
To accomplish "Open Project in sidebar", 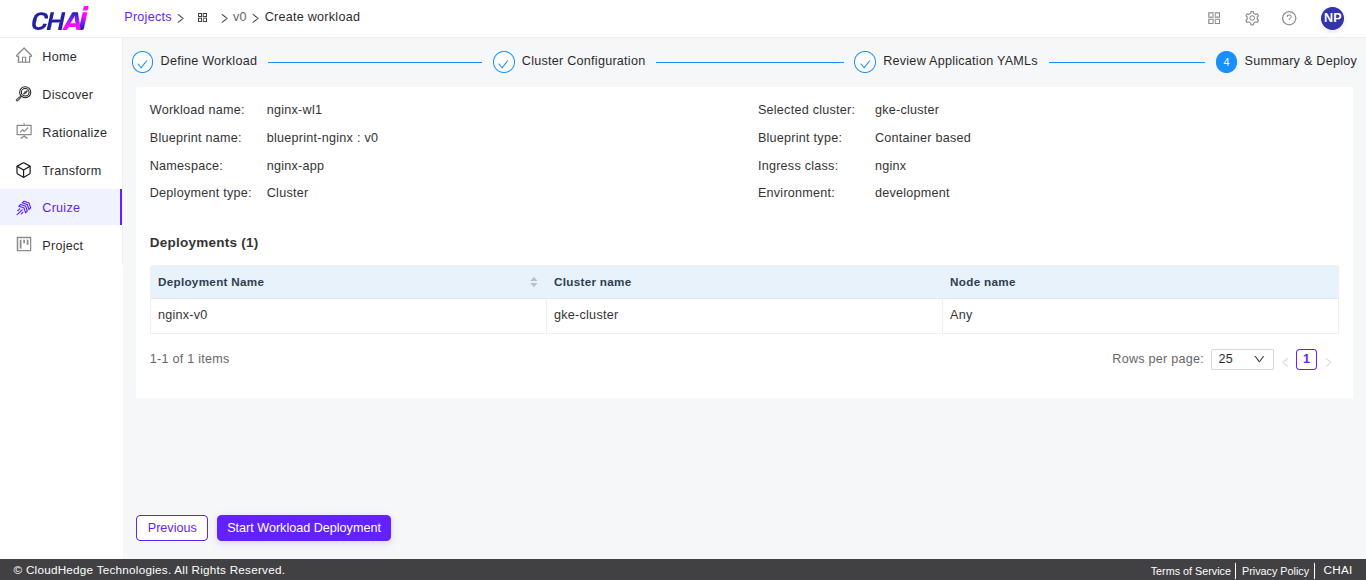I will tap(62, 246).
